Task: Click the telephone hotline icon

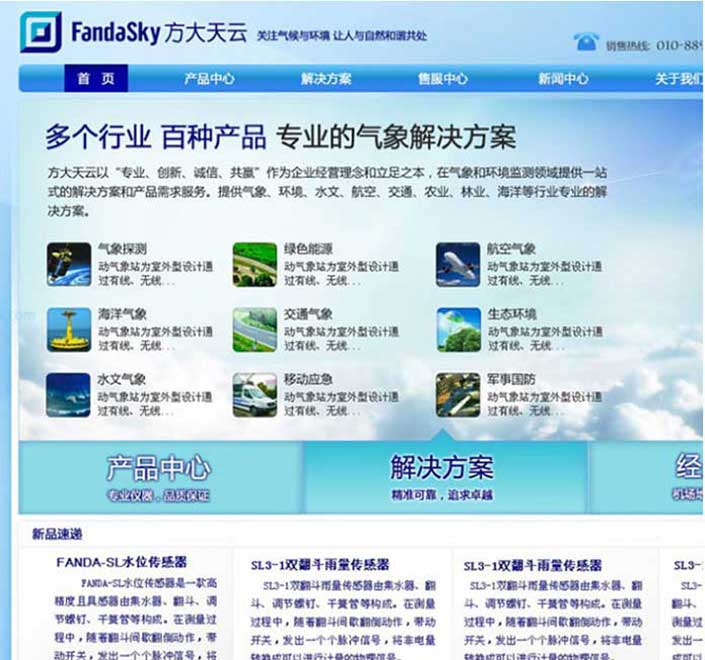Action: tap(586, 42)
